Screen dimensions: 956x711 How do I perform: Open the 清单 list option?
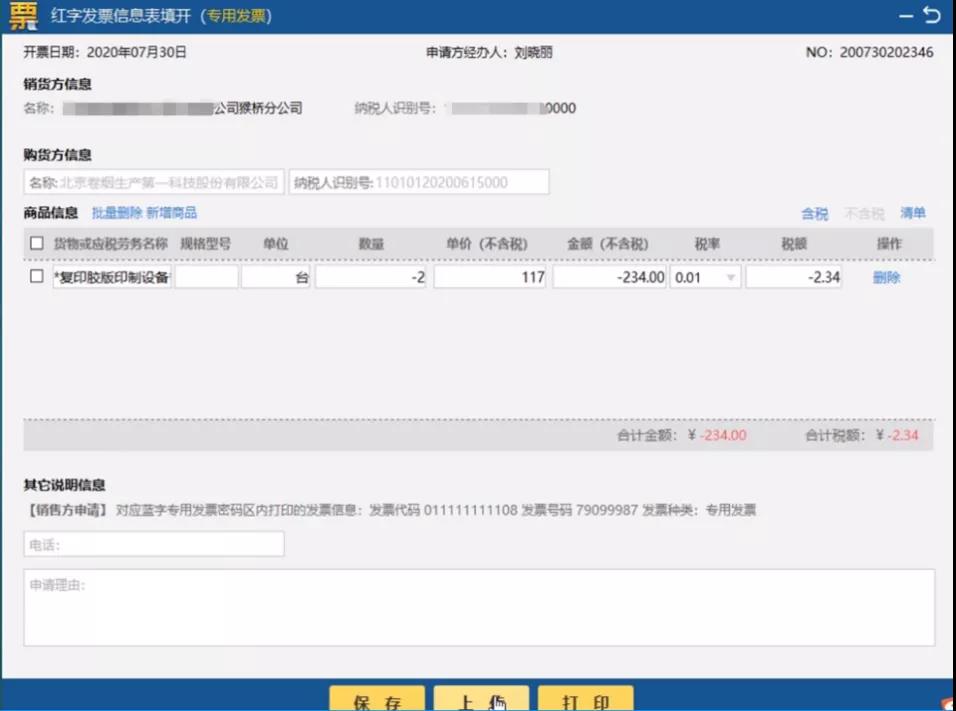(913, 213)
